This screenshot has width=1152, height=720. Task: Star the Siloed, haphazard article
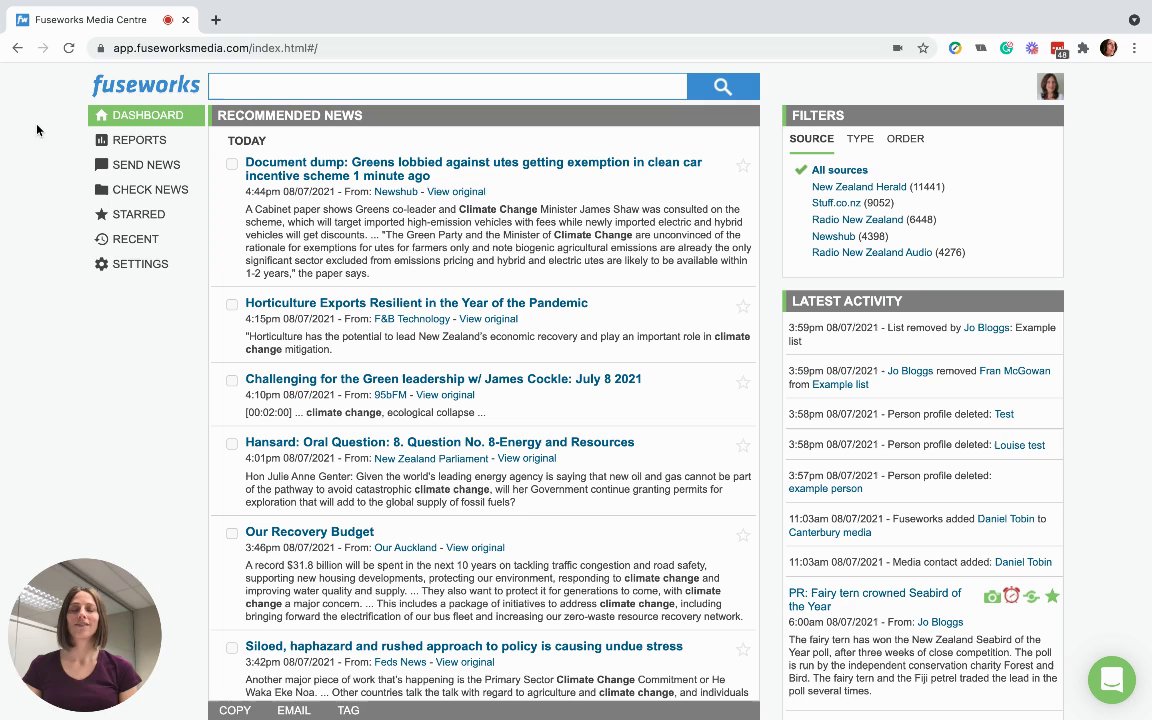(x=743, y=649)
